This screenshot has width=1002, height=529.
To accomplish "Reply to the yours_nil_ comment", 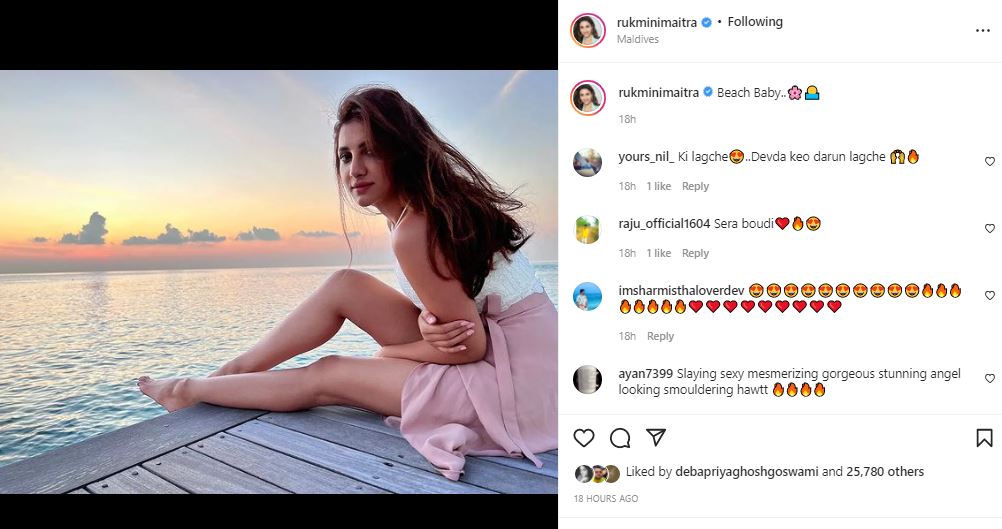I will tap(695, 186).
